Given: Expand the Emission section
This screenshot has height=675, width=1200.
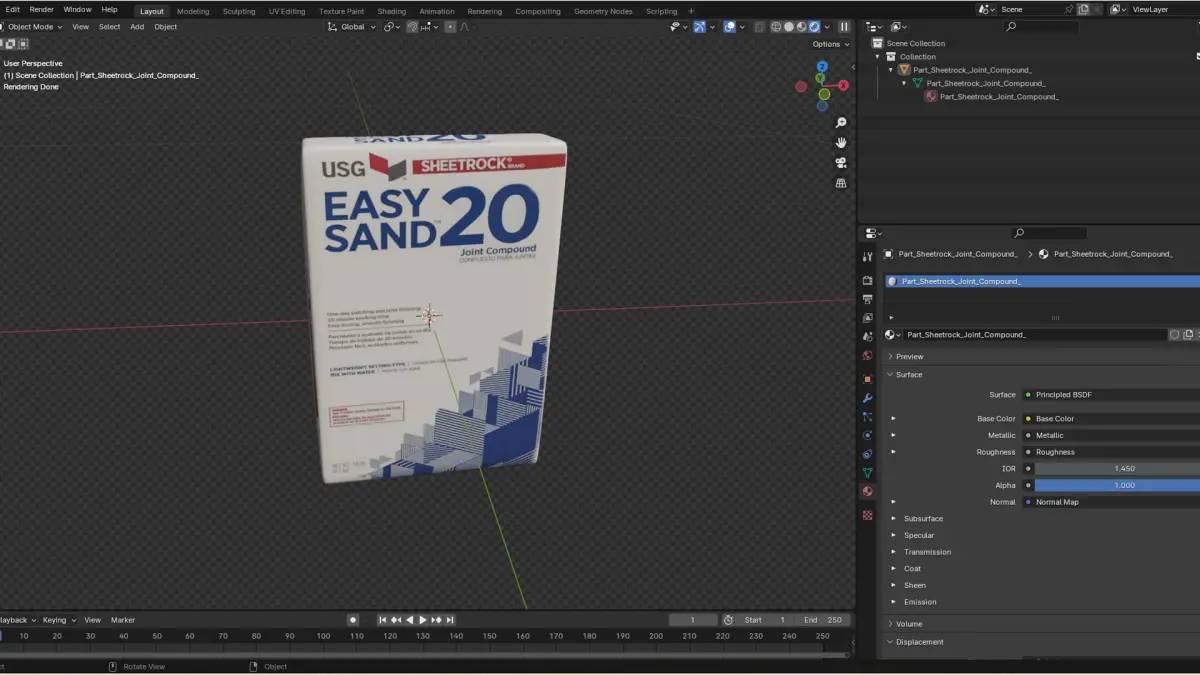Looking at the screenshot, I should pos(894,602).
